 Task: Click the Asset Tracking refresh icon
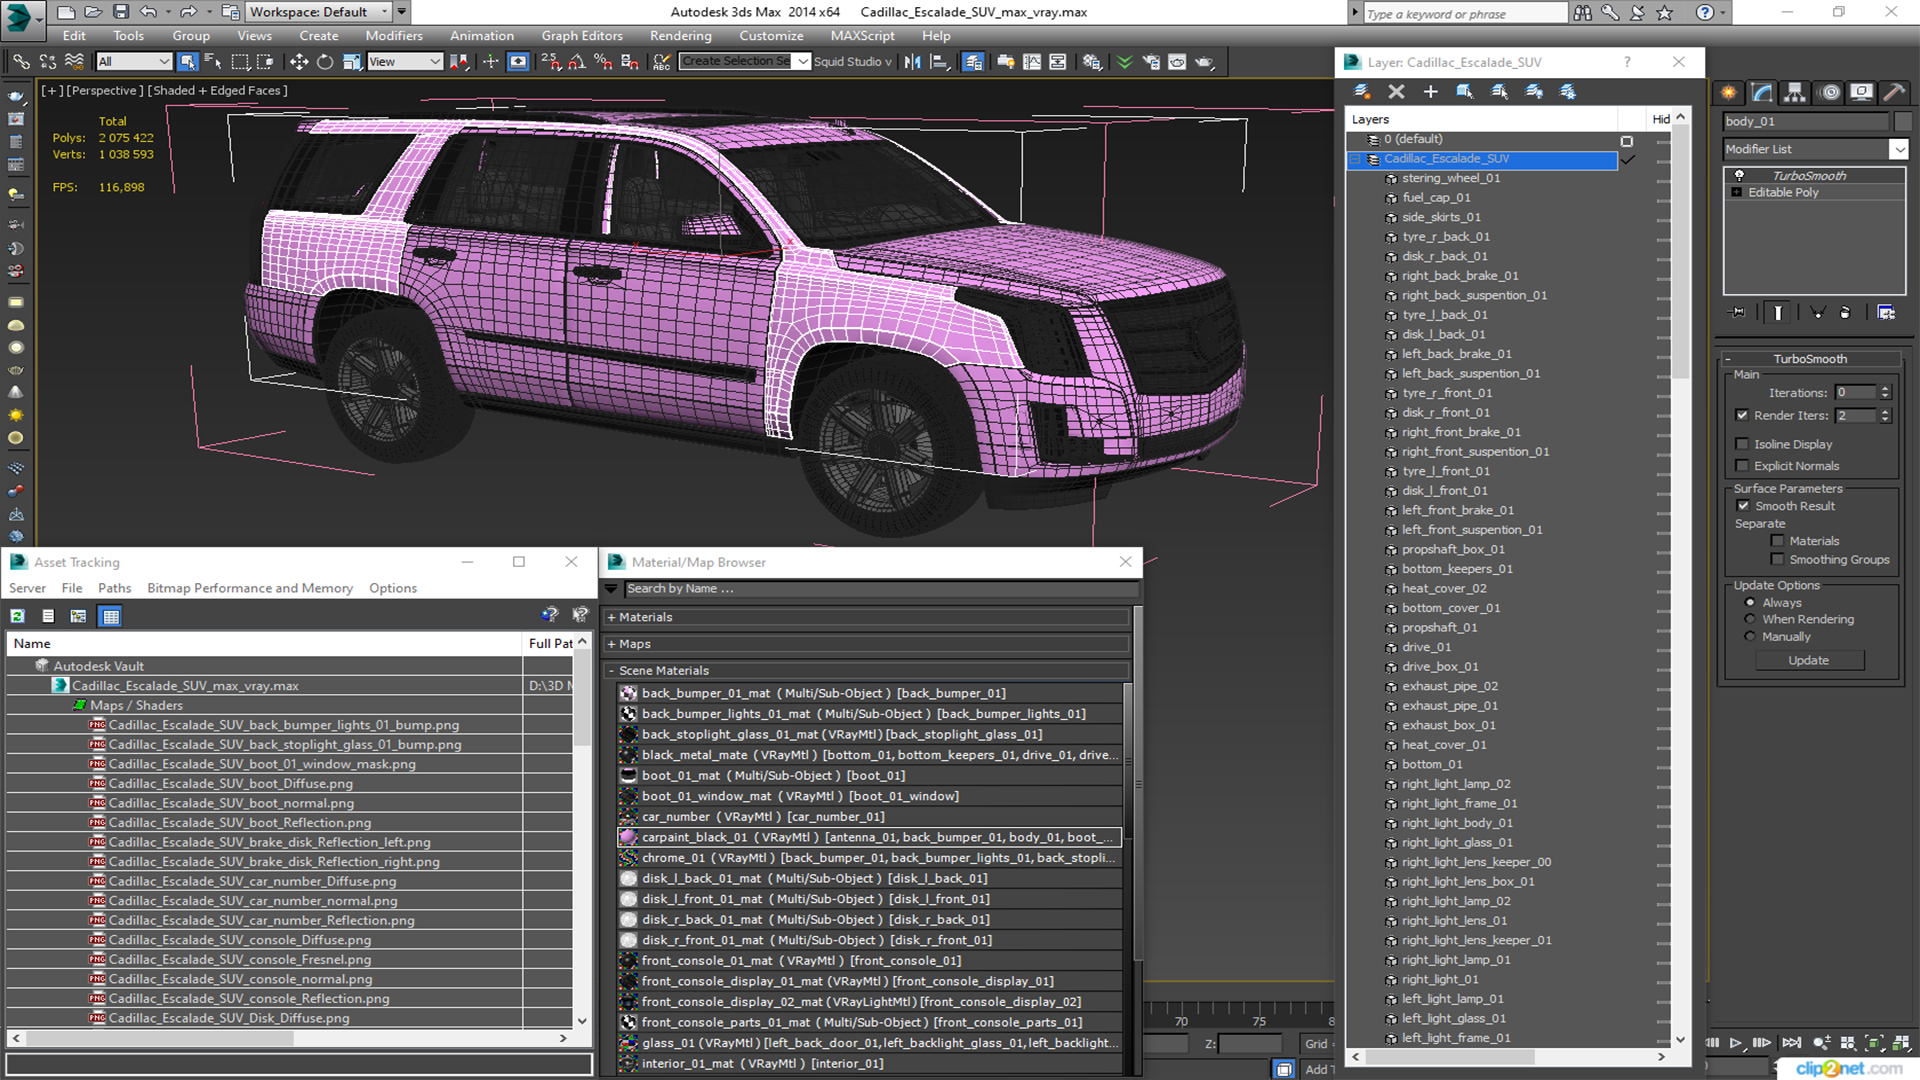tap(17, 616)
